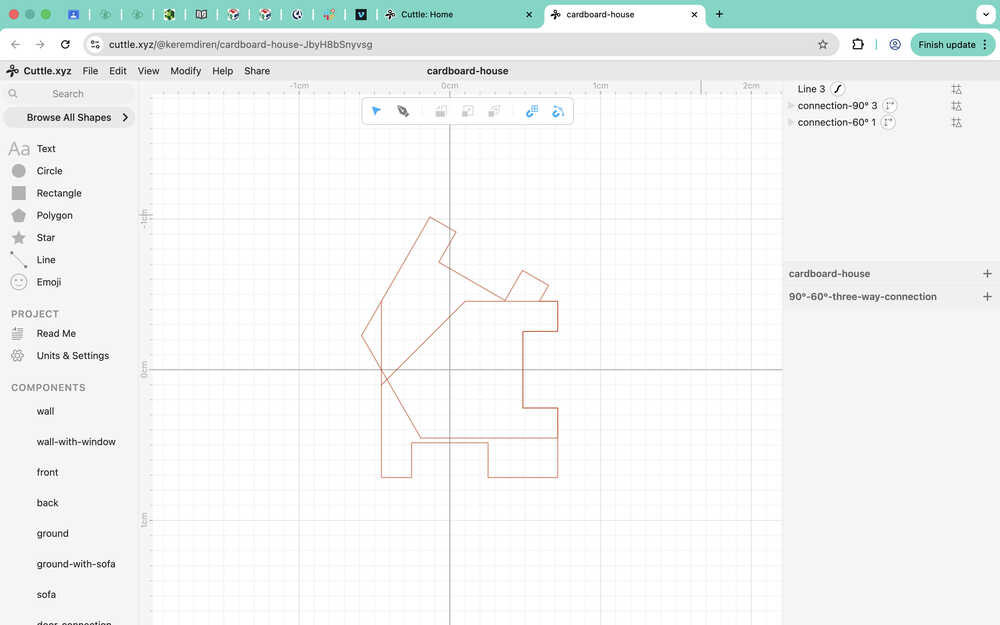This screenshot has width=1000, height=625.
Task: Open the Share menu
Action: 257,71
